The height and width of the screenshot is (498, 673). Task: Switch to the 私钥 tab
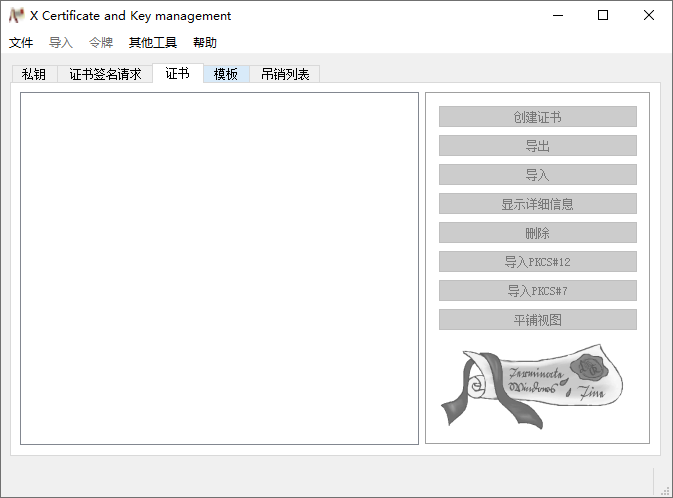tap(34, 74)
